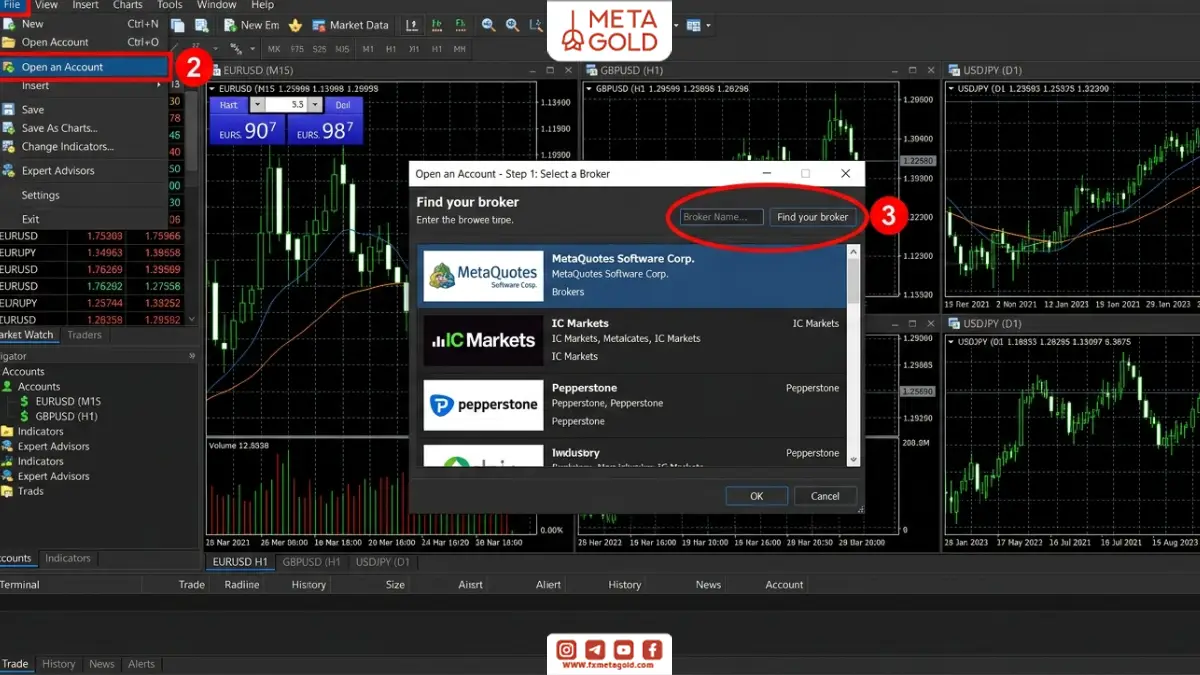
Task: Switch to the GBPUSD (H1) chart tab
Action: (312, 562)
